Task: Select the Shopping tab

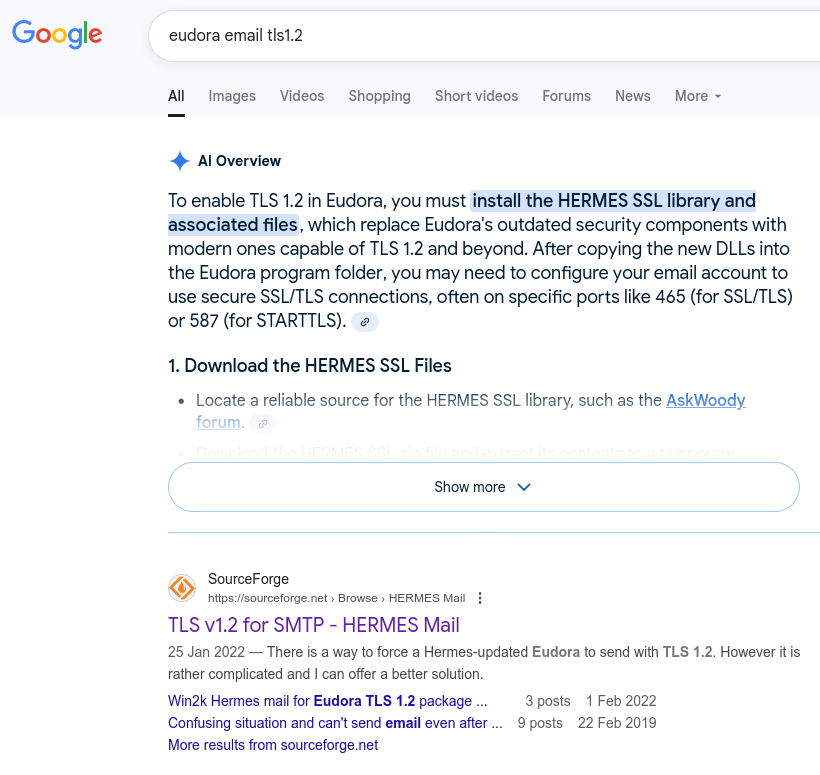Action: (379, 96)
